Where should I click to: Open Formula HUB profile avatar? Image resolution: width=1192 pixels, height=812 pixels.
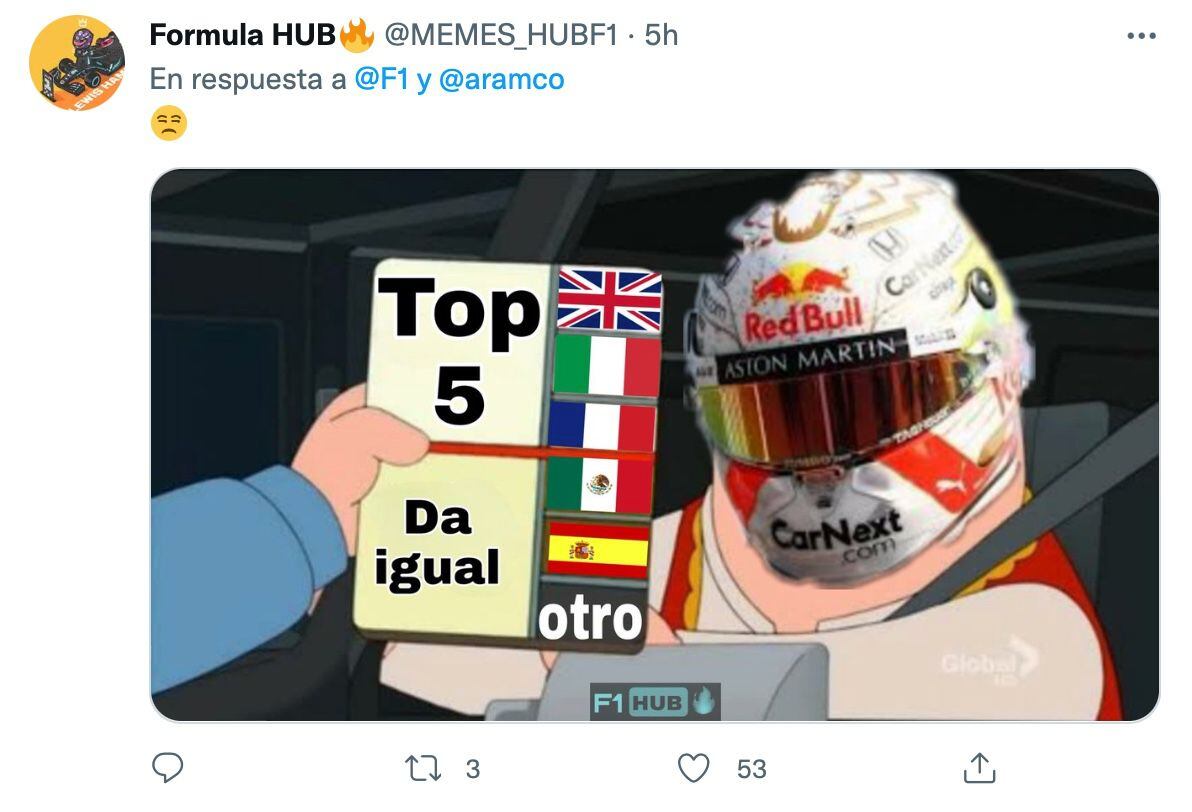77,63
